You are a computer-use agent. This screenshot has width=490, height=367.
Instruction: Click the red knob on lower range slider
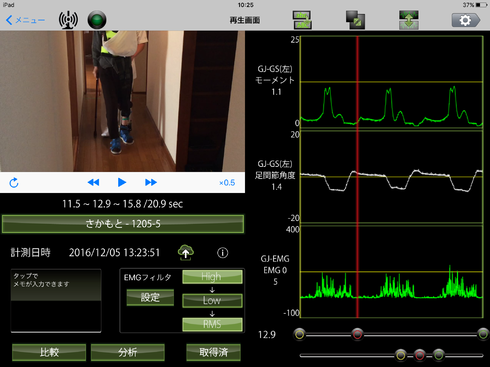click(x=420, y=355)
